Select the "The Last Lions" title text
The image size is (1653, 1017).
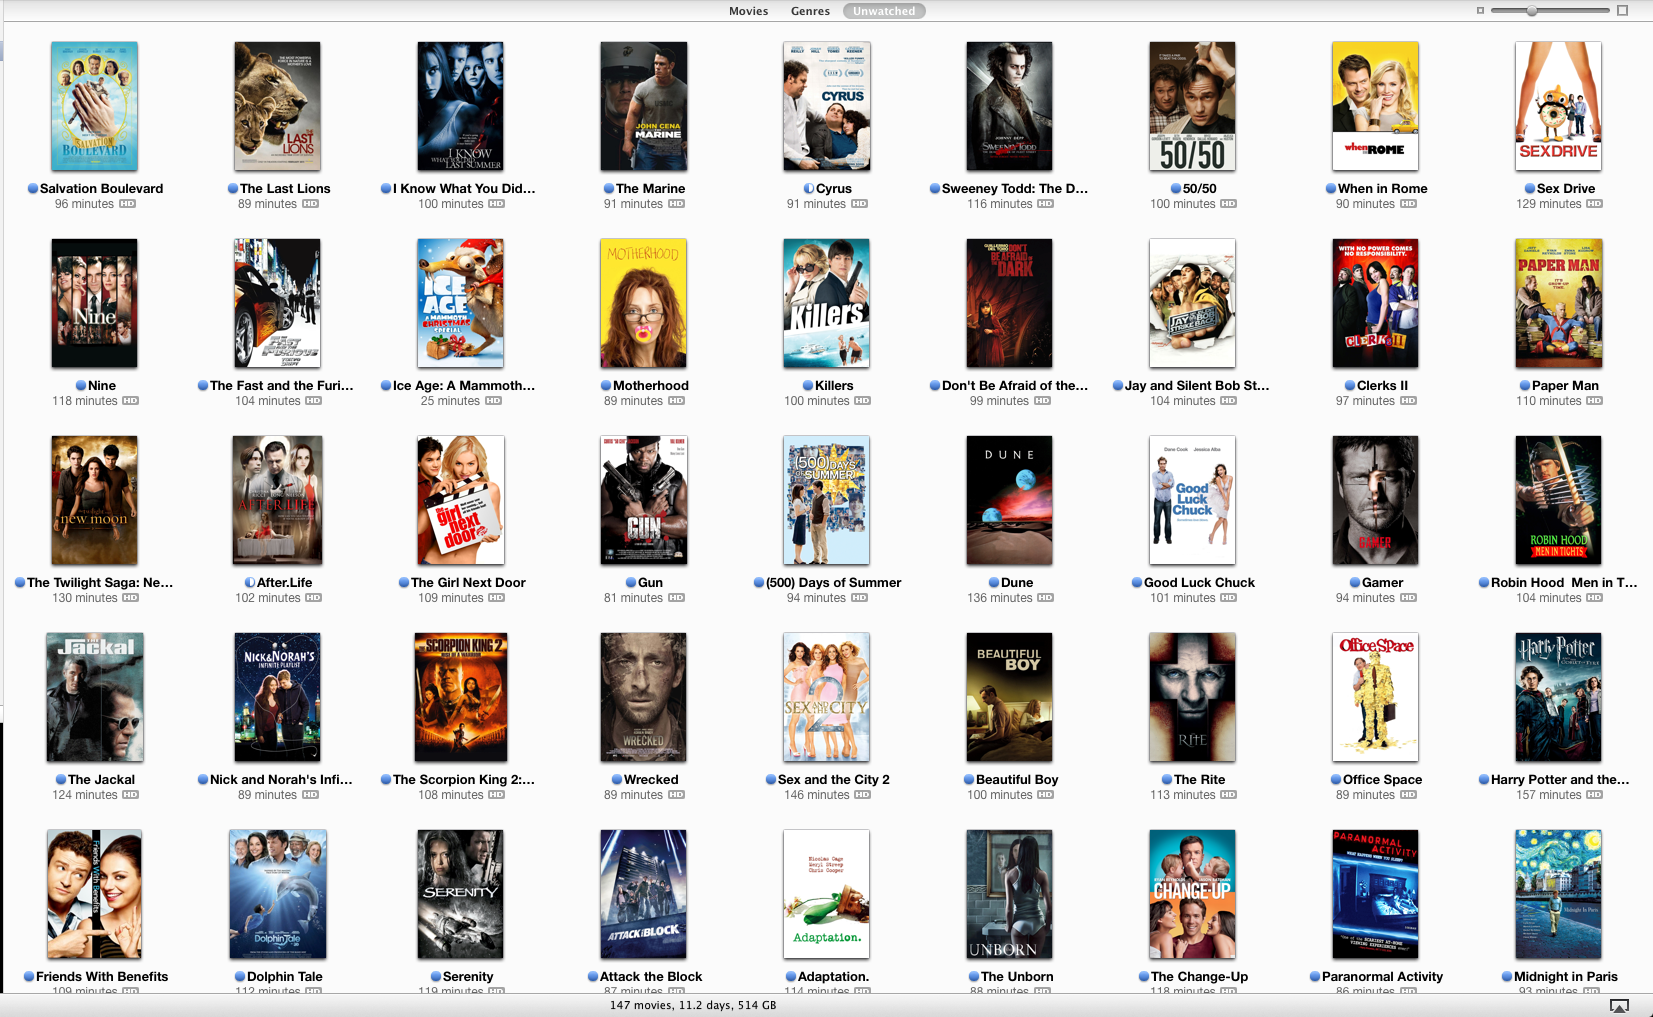(x=285, y=188)
